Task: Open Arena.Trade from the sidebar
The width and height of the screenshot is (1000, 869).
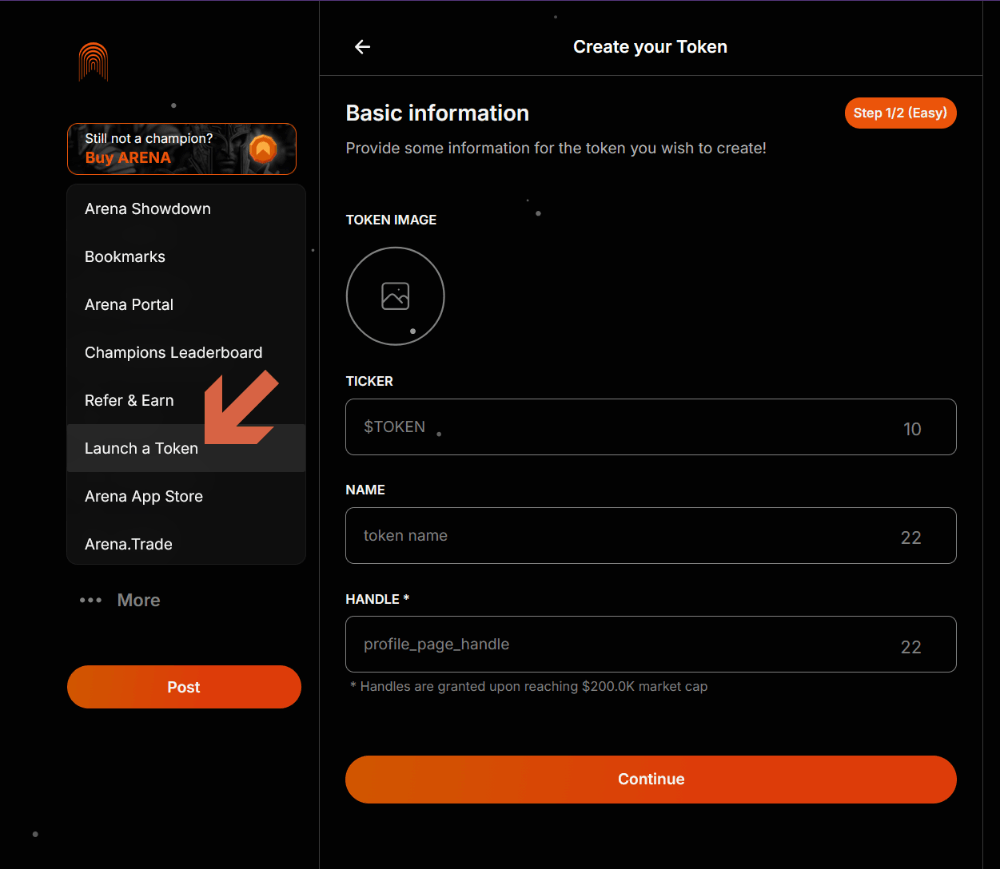Action: pos(128,545)
